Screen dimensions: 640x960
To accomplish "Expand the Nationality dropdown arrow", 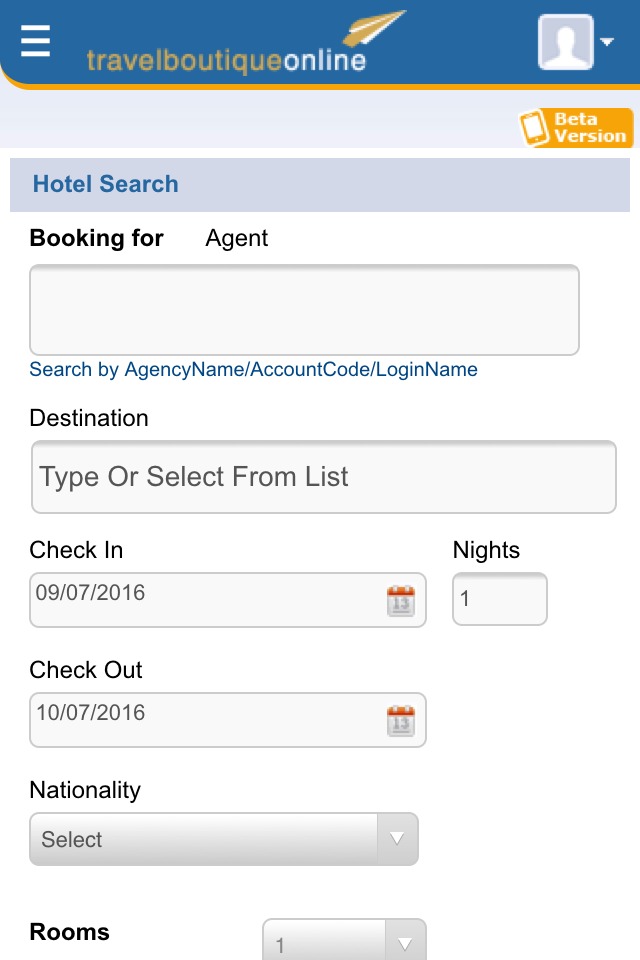I will click(x=397, y=839).
